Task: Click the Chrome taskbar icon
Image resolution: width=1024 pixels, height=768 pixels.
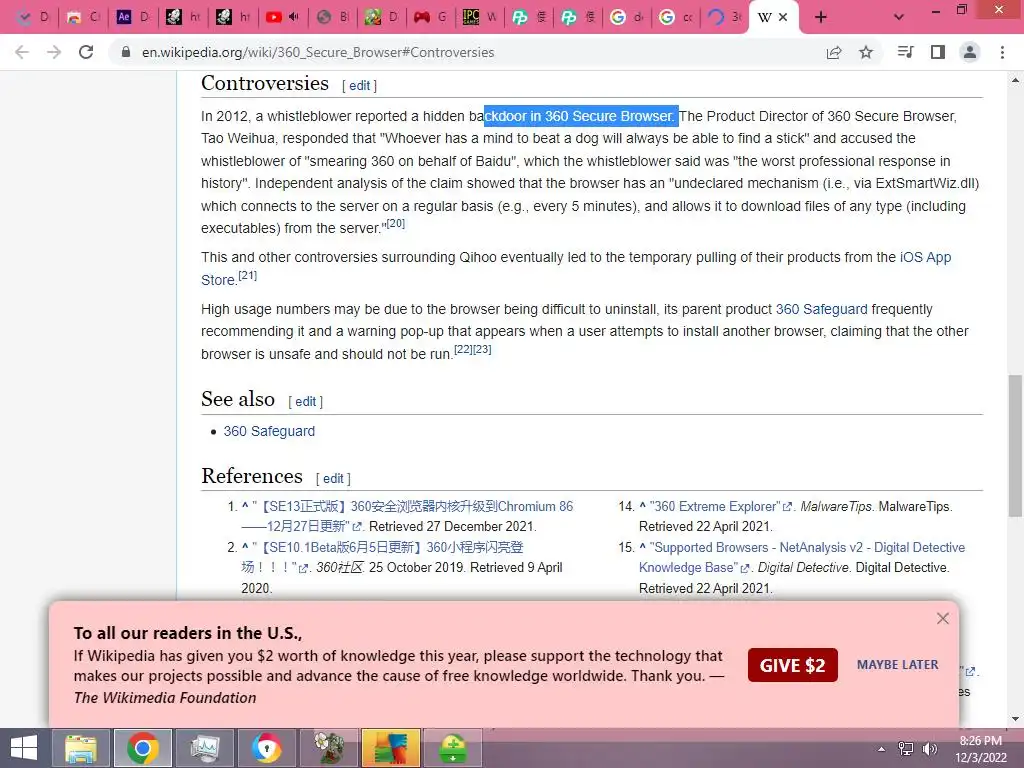Action: [x=142, y=748]
